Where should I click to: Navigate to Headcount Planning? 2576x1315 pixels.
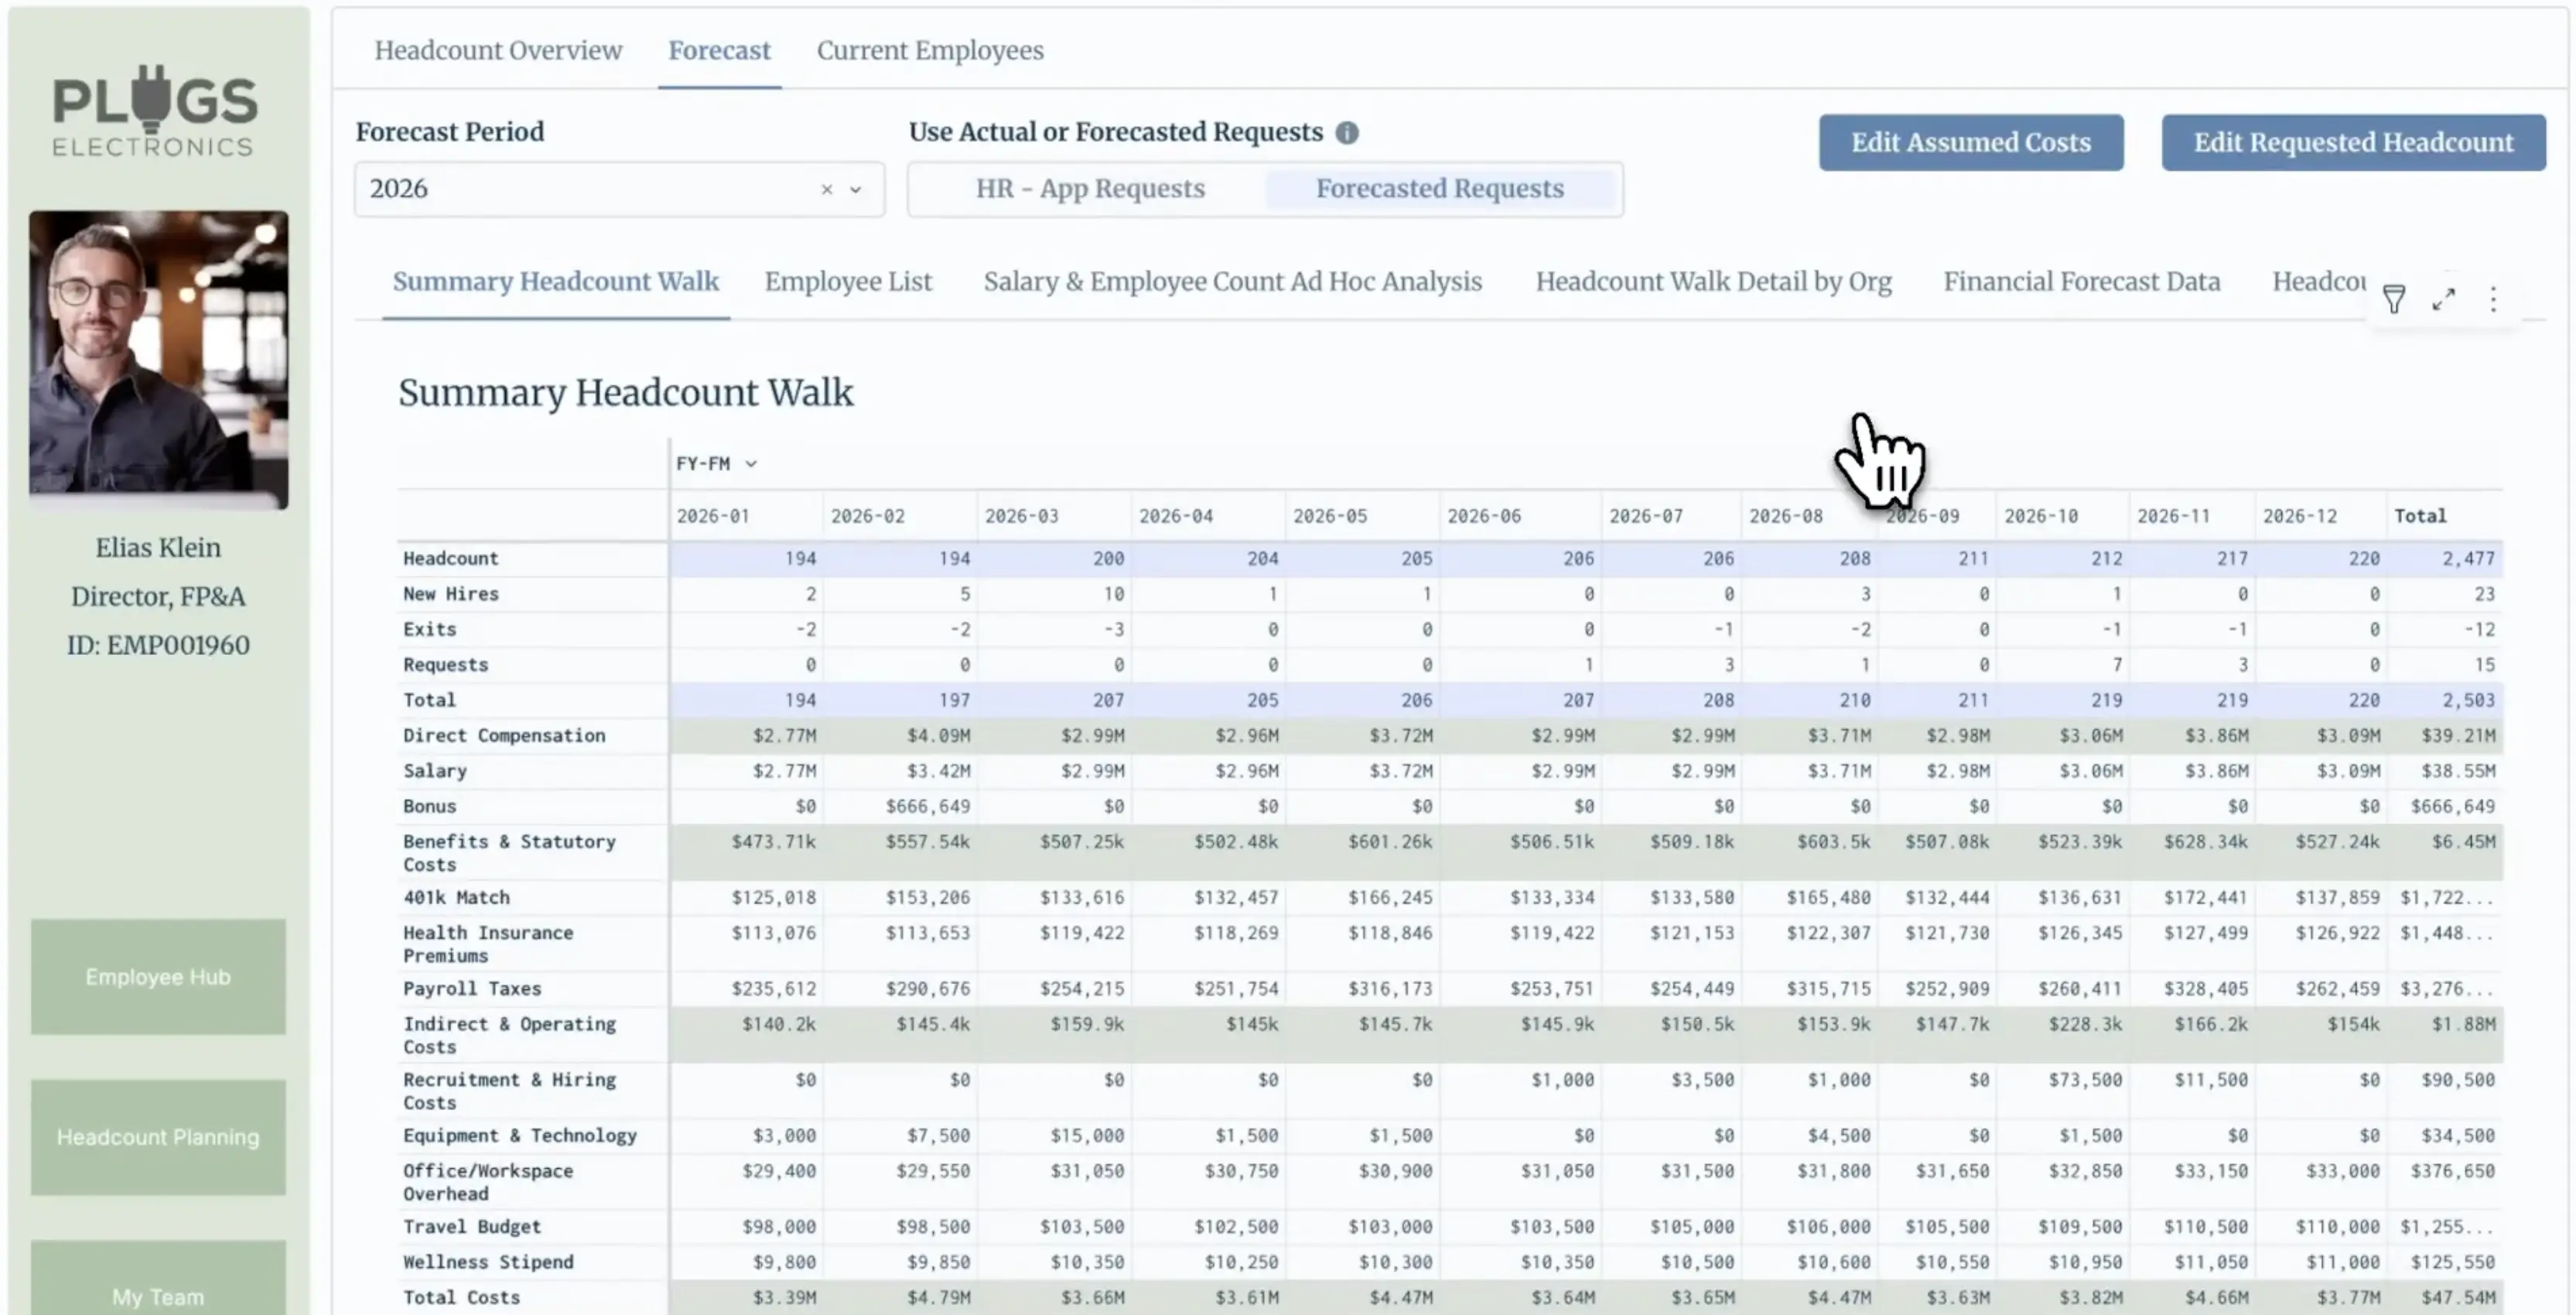click(157, 1137)
